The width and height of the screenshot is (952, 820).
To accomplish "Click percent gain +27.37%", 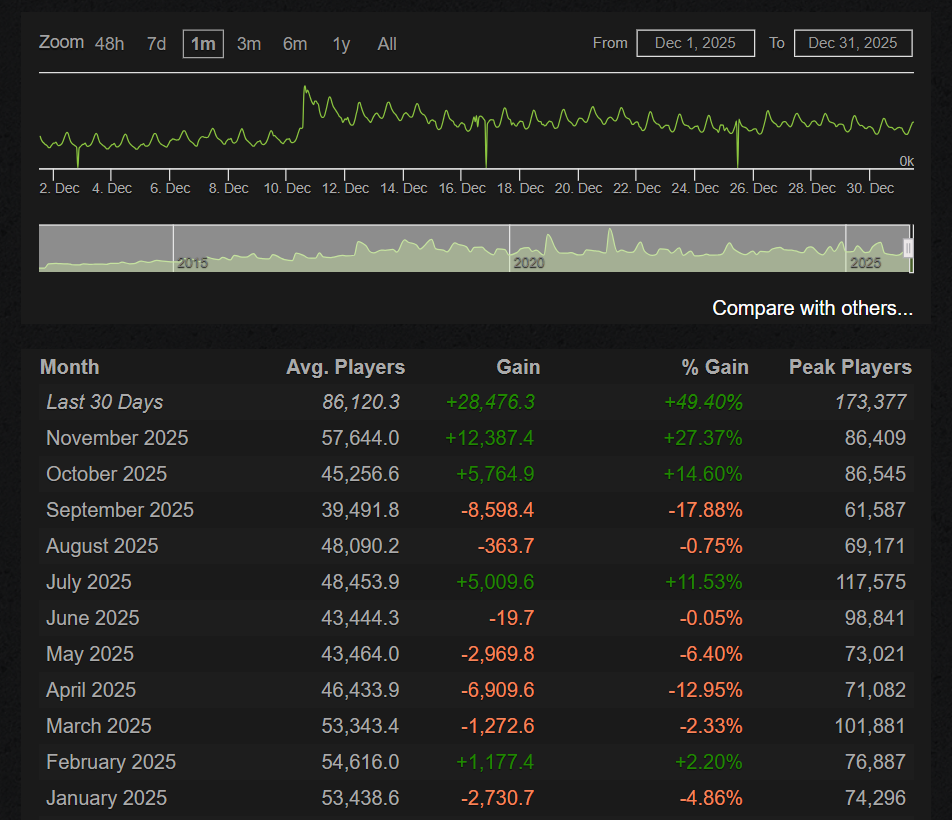I will 703,438.
